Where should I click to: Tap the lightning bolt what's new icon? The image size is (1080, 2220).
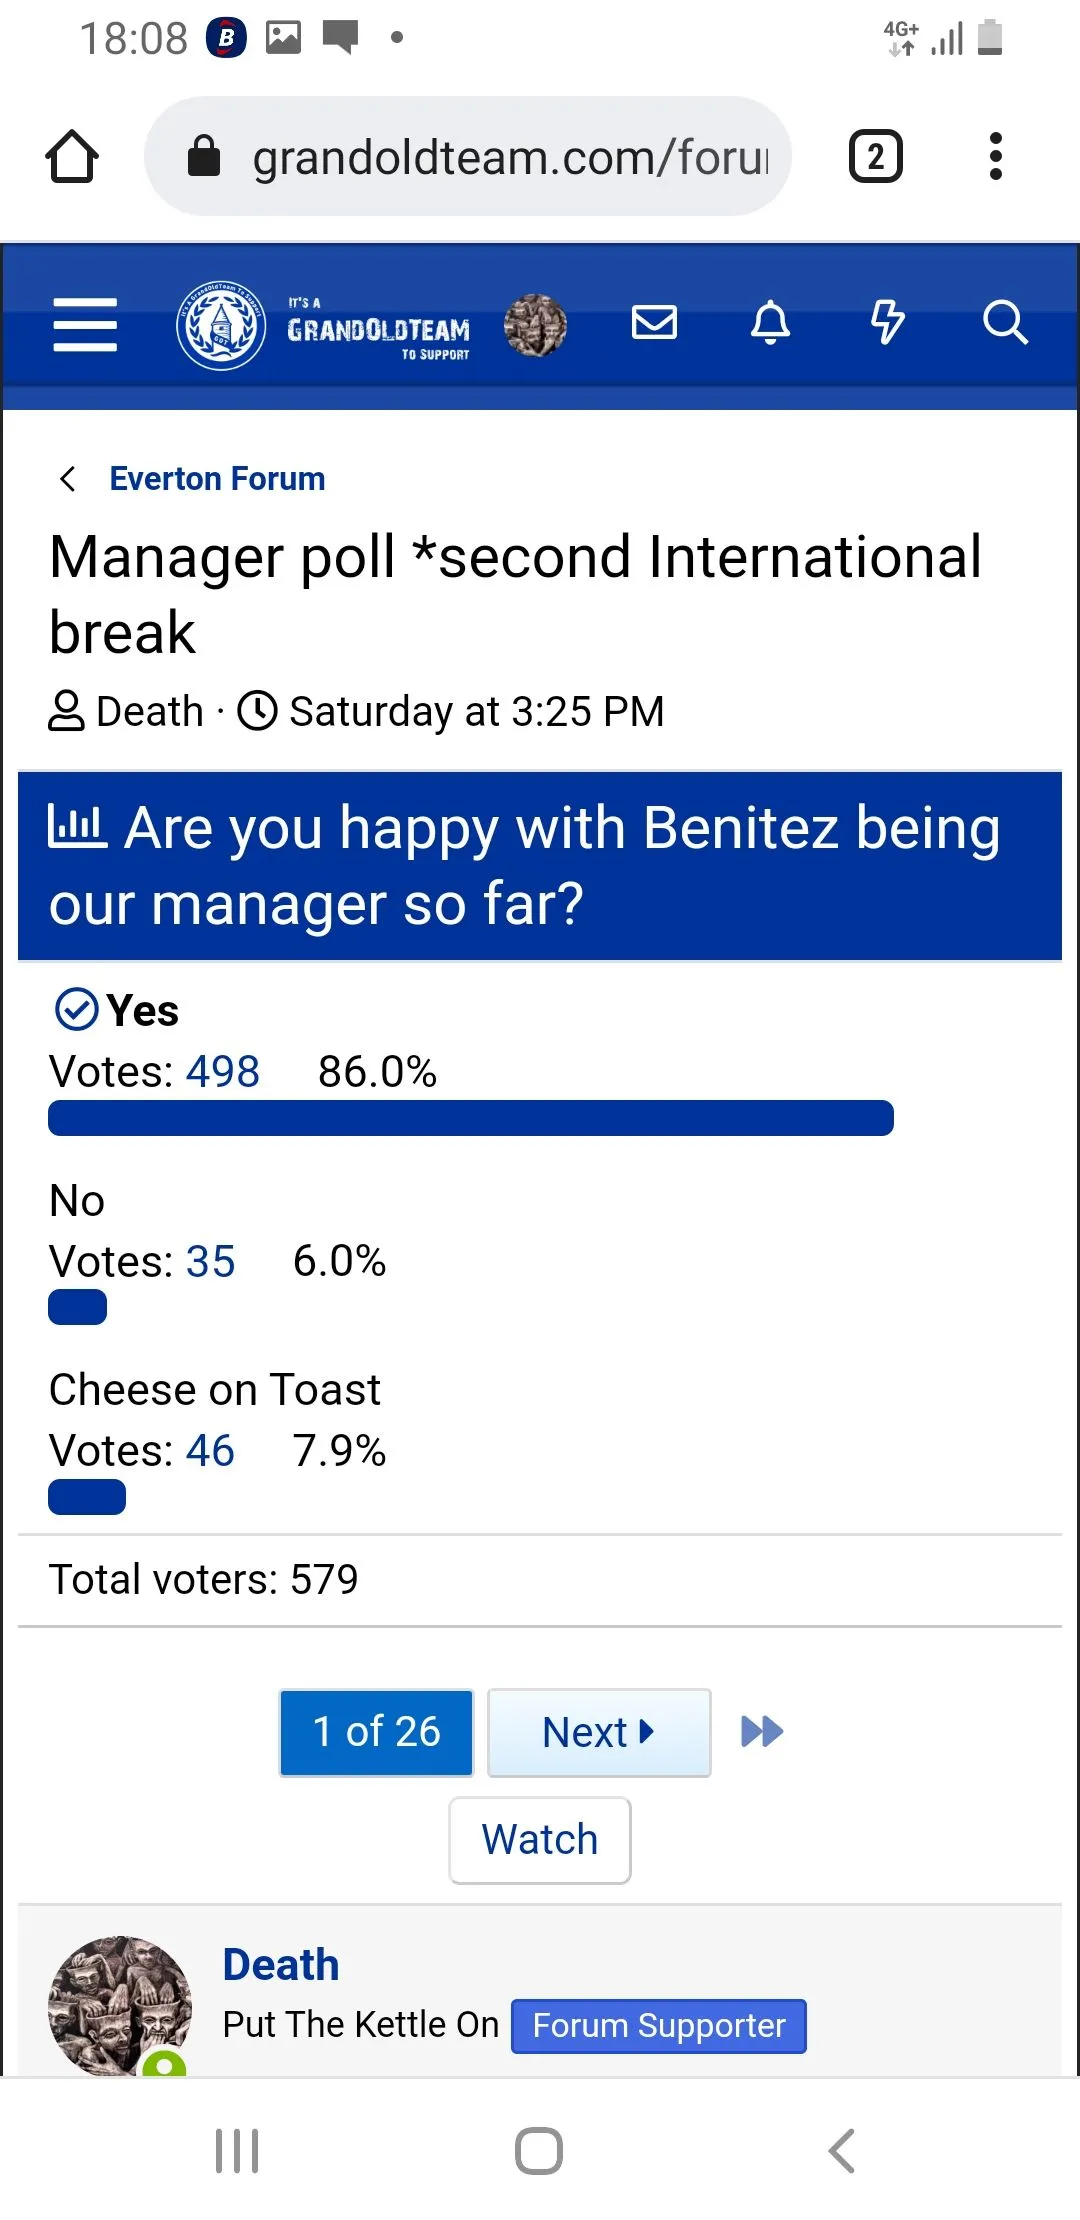(x=887, y=323)
